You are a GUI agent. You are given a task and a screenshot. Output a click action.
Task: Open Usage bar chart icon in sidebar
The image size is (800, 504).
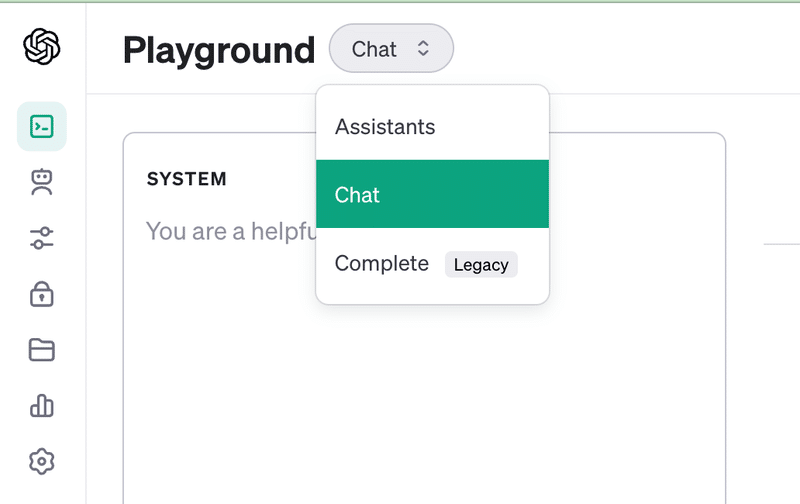click(x=42, y=406)
